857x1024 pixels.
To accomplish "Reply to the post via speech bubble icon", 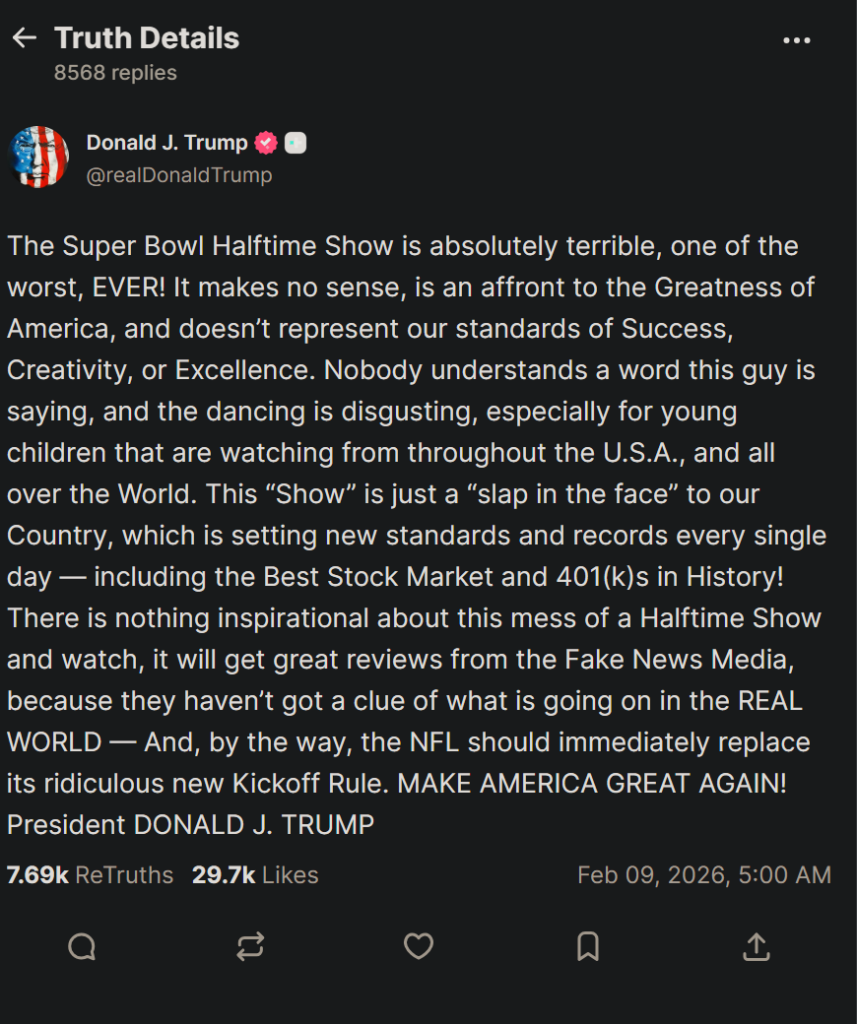I will click(x=82, y=946).
